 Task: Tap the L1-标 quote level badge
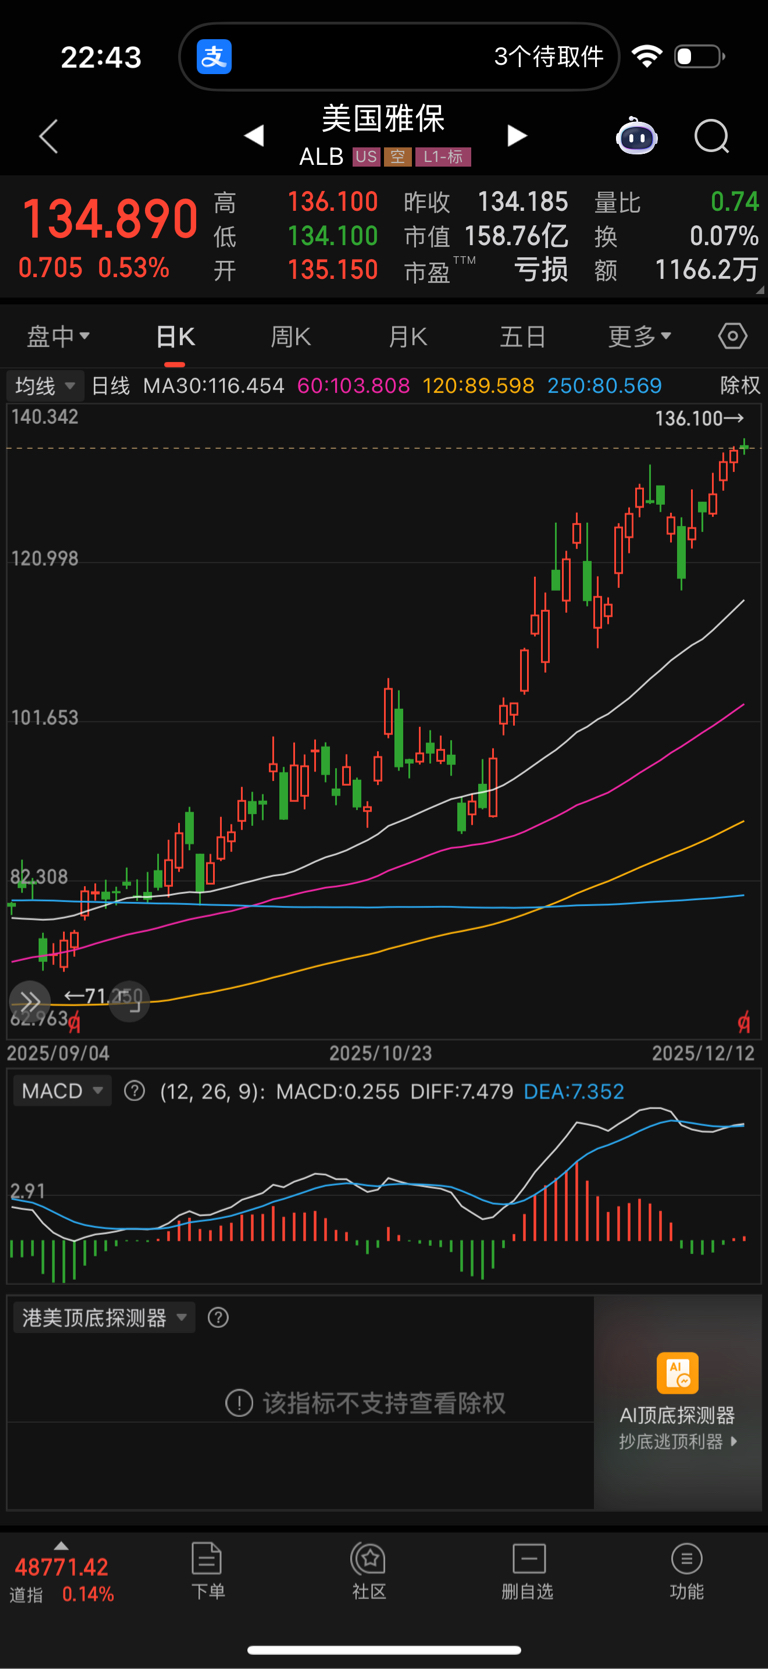pyautogui.click(x=443, y=157)
